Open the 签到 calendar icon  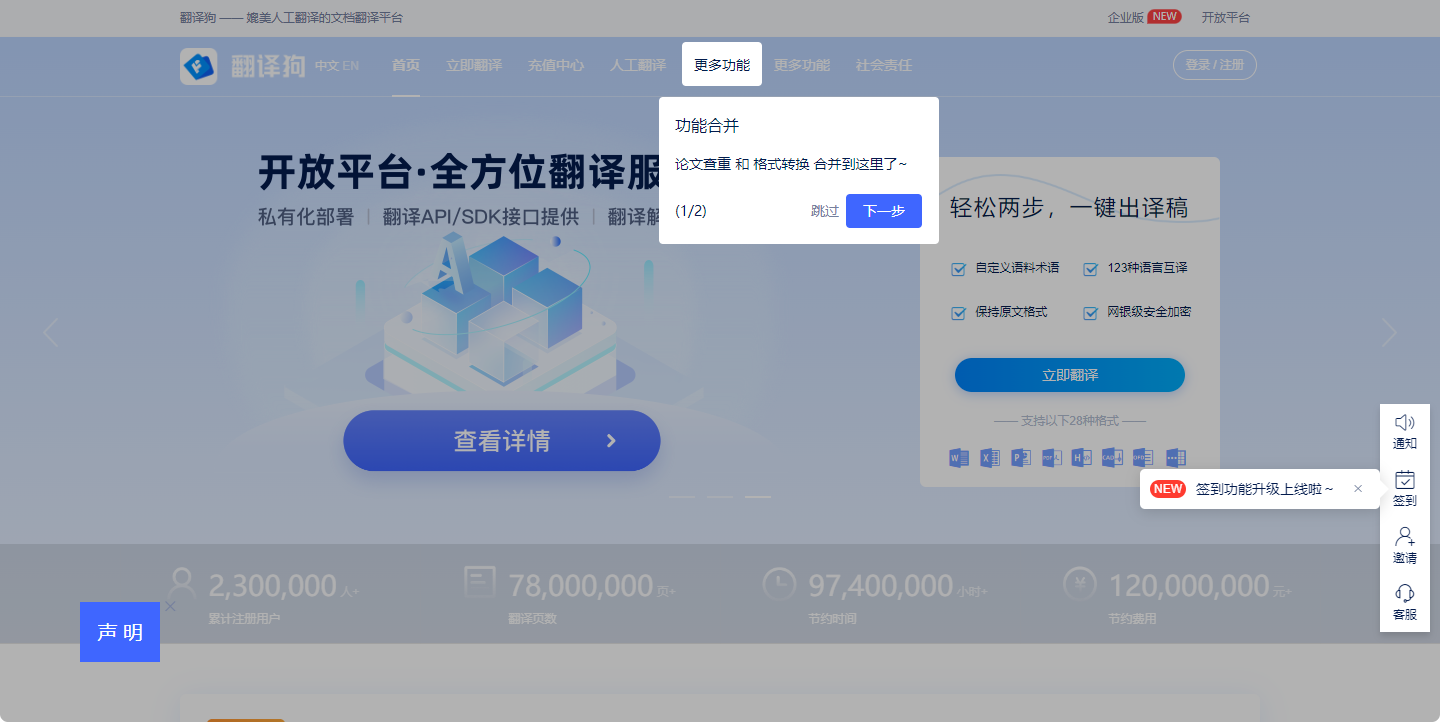(x=1405, y=480)
